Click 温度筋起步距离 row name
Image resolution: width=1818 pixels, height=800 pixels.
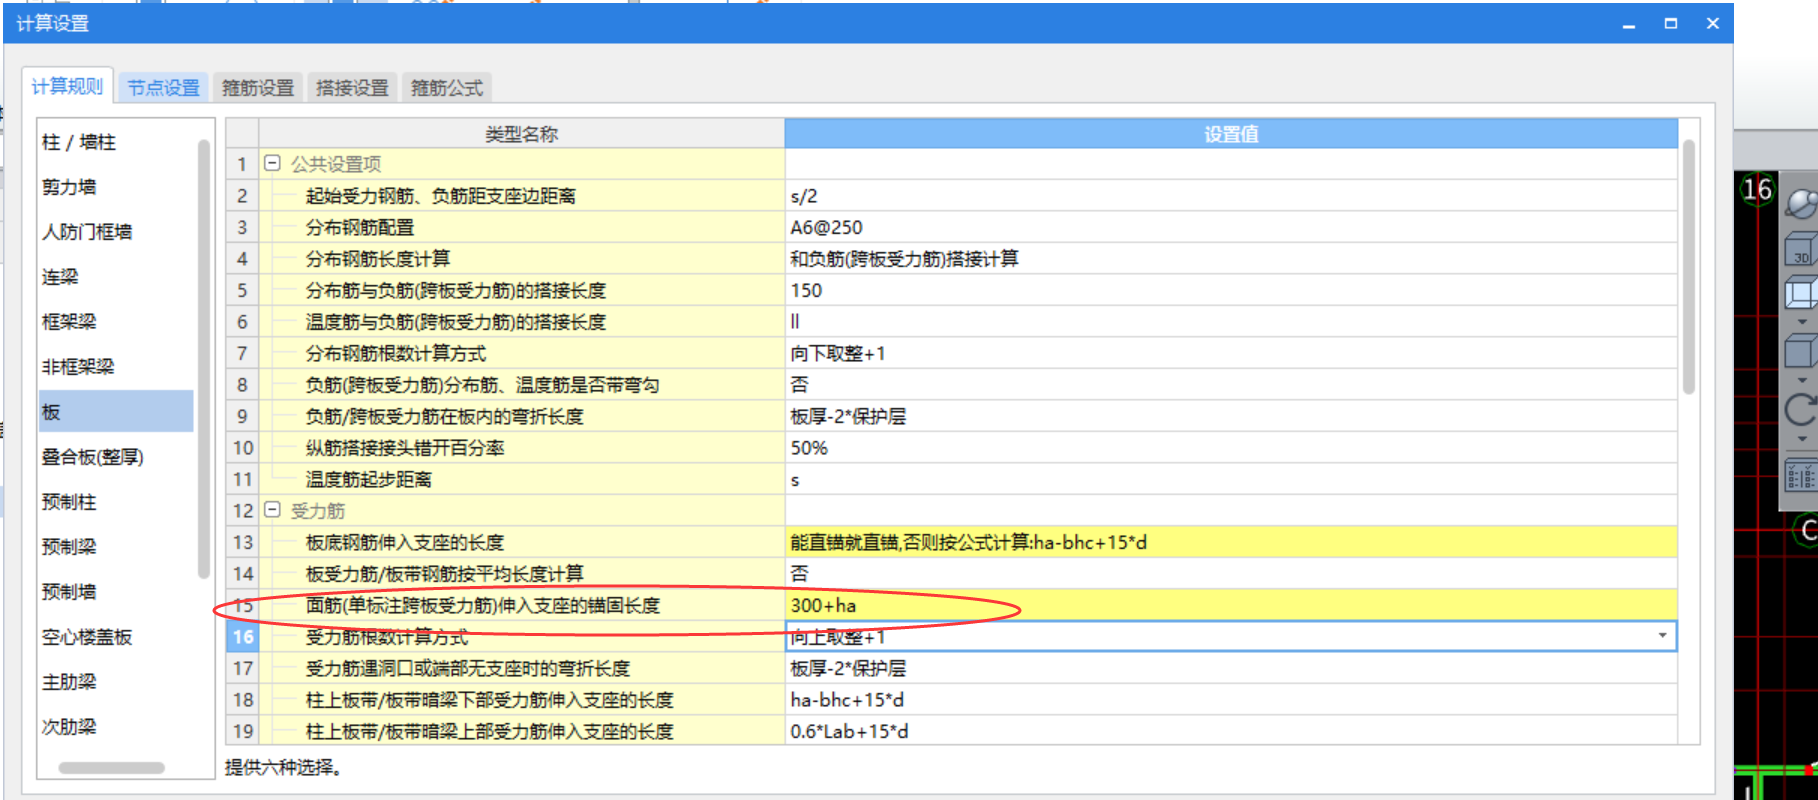pyautogui.click(x=369, y=479)
